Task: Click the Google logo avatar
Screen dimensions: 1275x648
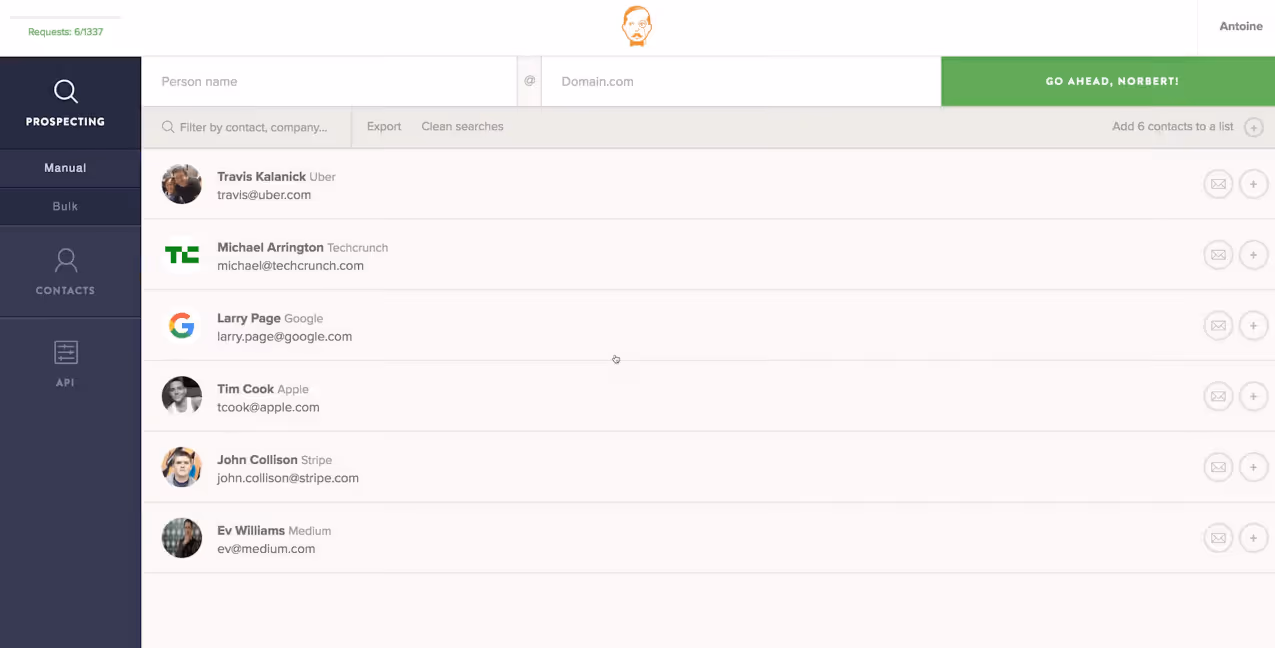Action: click(182, 326)
